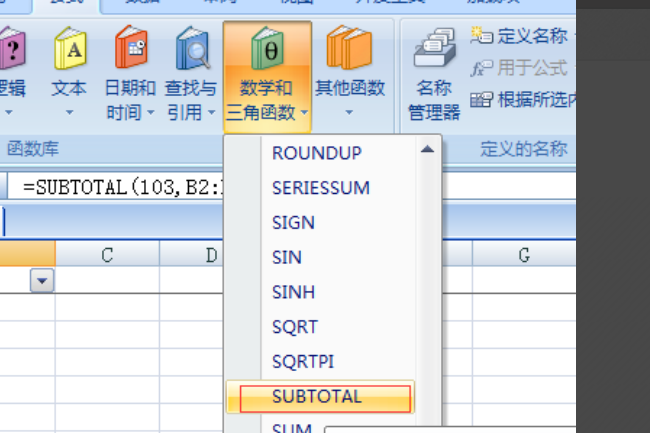Open the Text (文本) functions book icon
This screenshot has width=650, height=433.
pos(69,47)
